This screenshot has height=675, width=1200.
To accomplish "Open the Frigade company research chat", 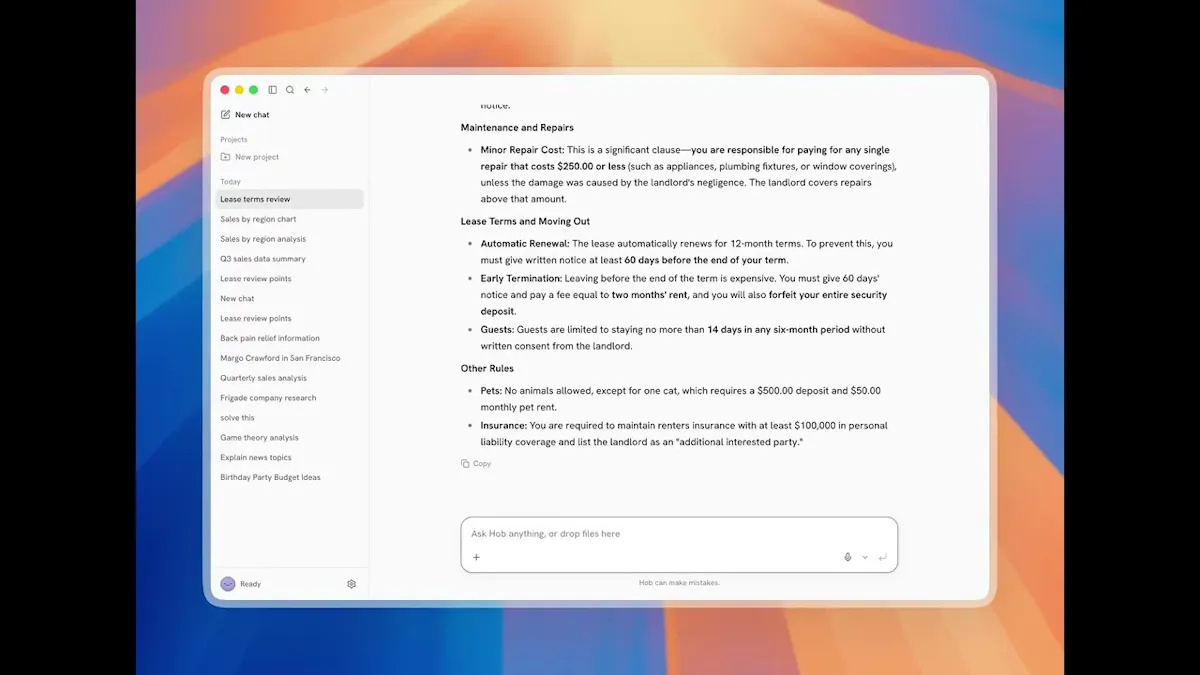I will coord(290,398).
